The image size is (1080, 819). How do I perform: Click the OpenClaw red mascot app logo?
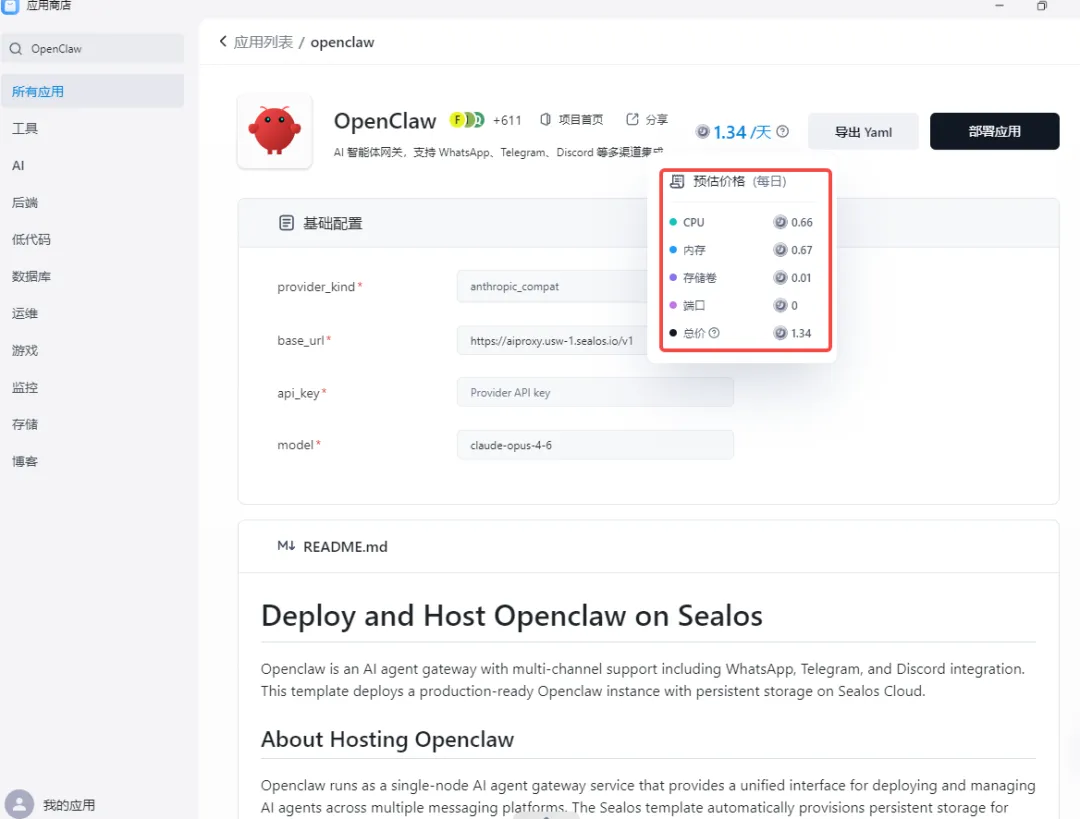274,130
